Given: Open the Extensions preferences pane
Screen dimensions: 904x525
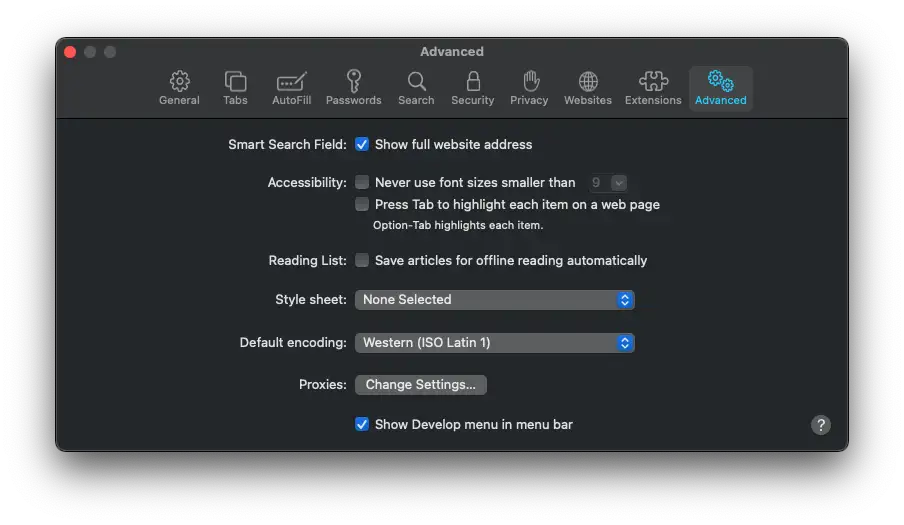Looking at the screenshot, I should [x=653, y=88].
